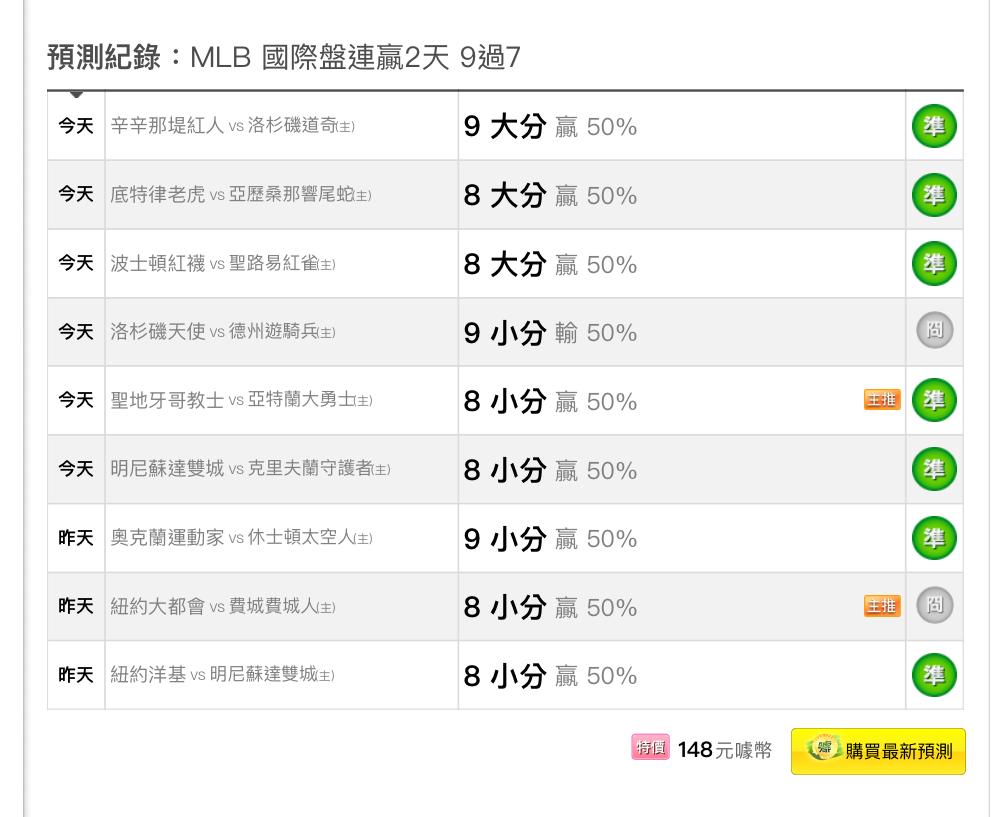This screenshot has height=817, width=1002.
Task: Click gray 悶 icon for 紐約大都會 row
Action: pos(934,605)
